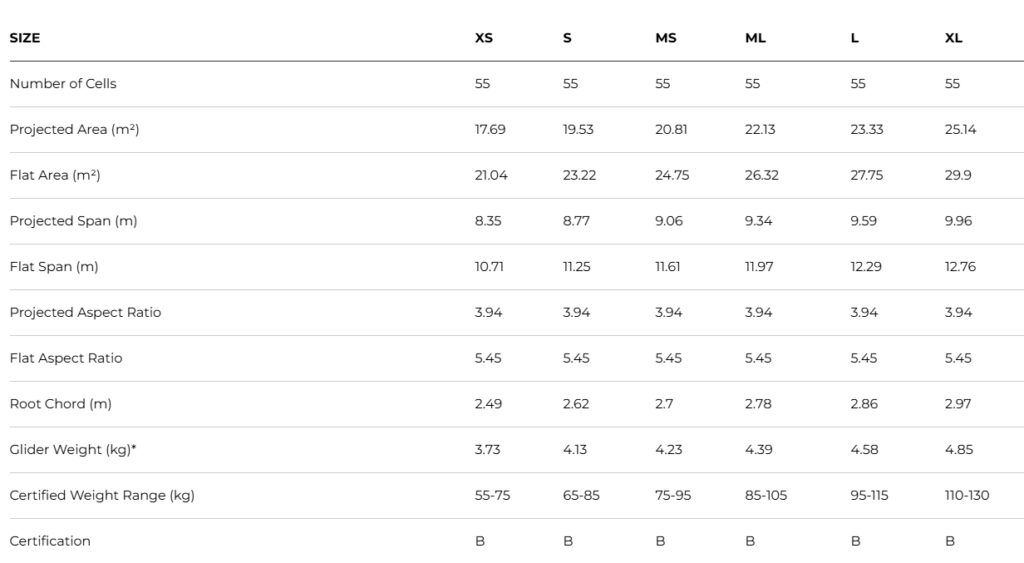Click the Flat Span row label
The image size is (1024, 563).
pyautogui.click(x=54, y=267)
